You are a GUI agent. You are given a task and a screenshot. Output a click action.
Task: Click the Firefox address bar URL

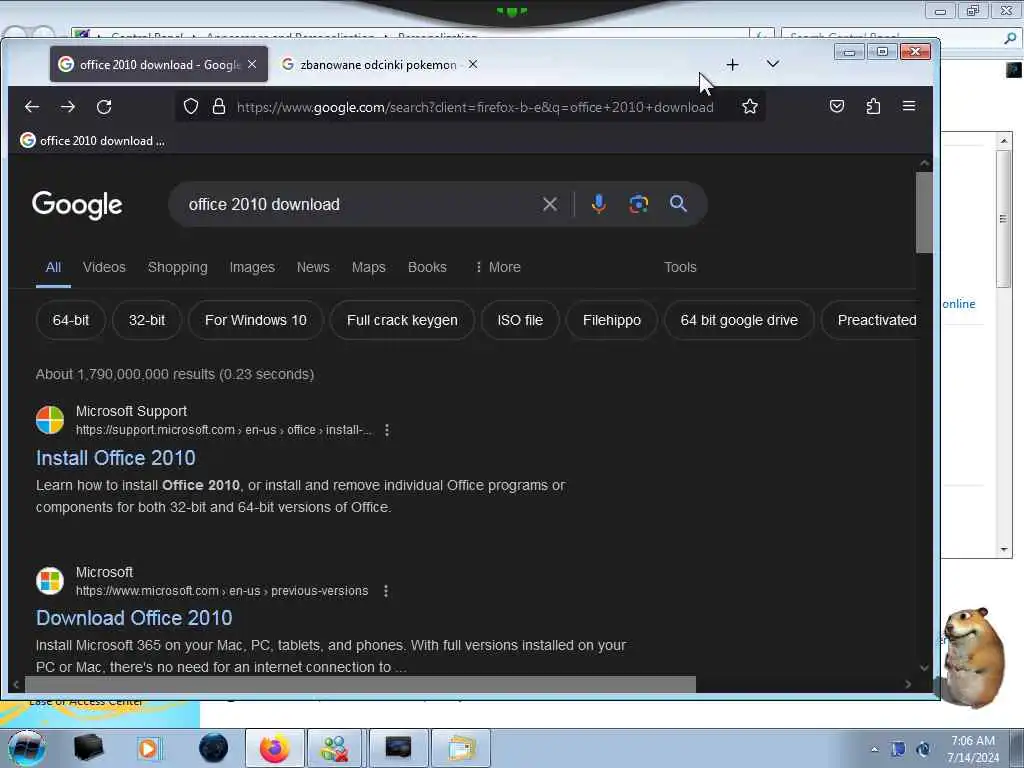[475, 107]
